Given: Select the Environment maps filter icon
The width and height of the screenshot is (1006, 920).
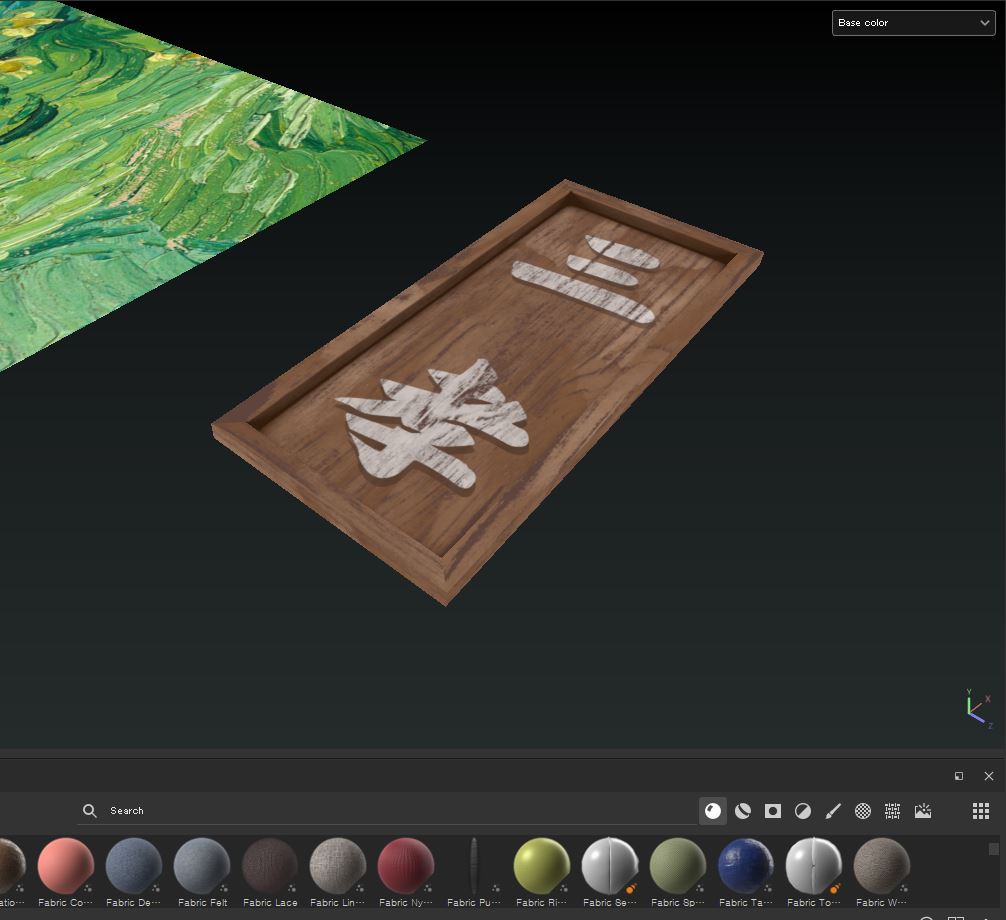Looking at the screenshot, I should tap(923, 811).
